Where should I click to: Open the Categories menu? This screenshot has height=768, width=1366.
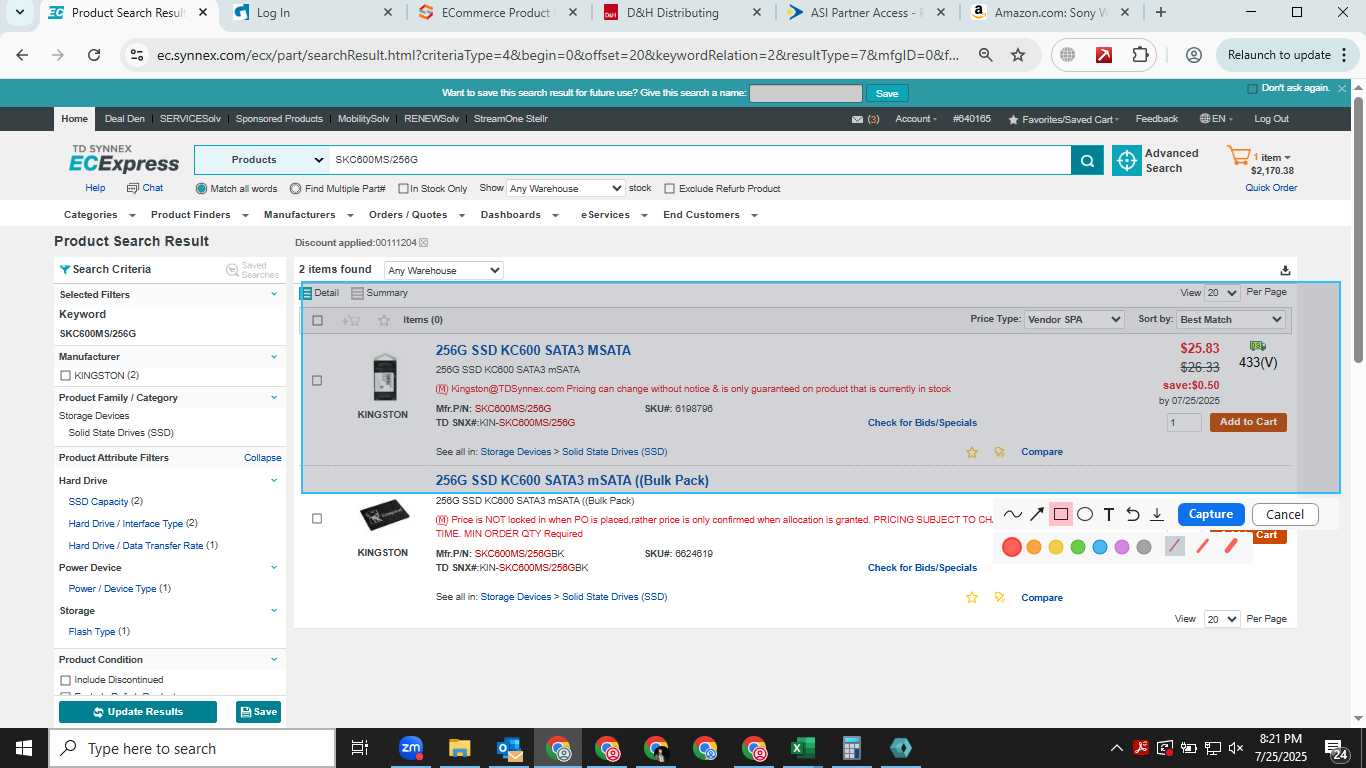coord(98,215)
